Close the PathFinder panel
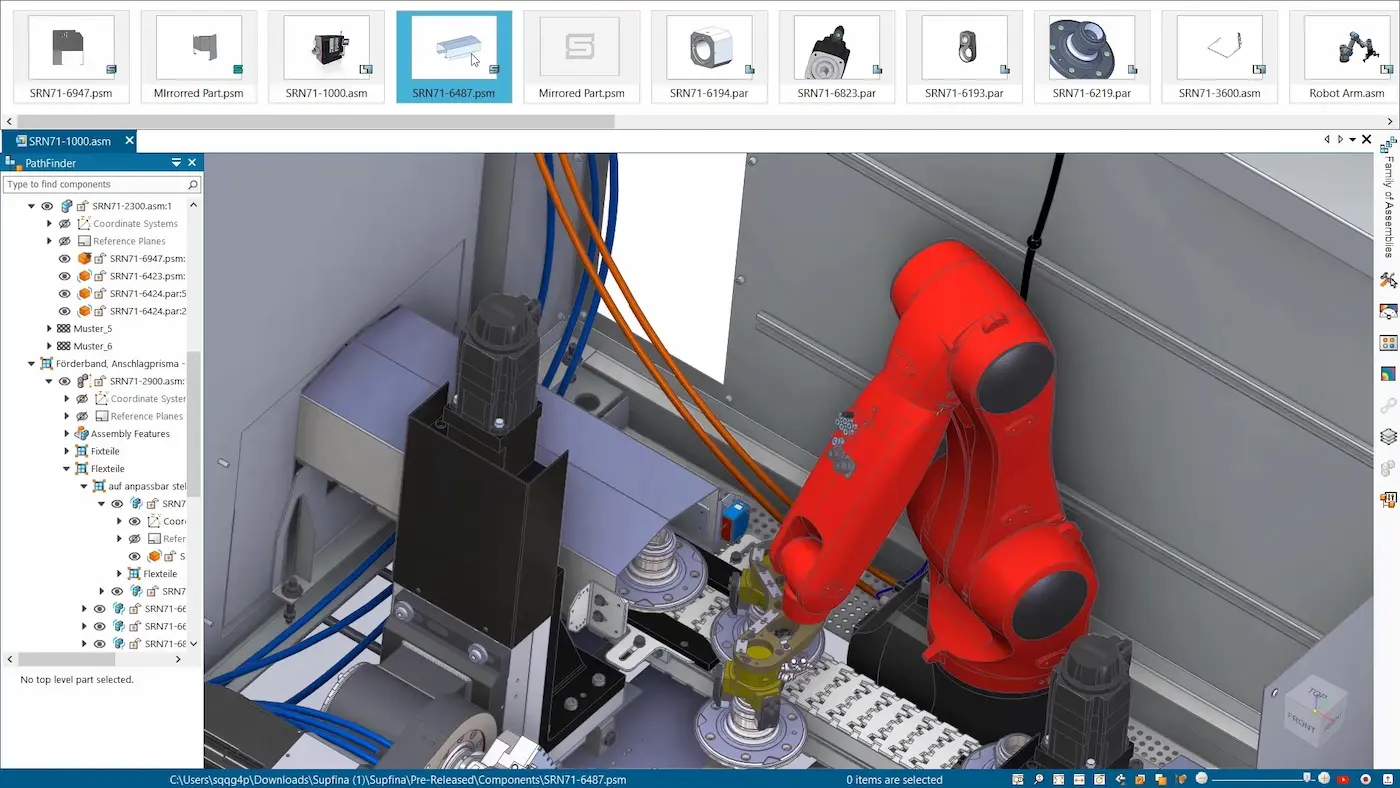 click(x=193, y=162)
